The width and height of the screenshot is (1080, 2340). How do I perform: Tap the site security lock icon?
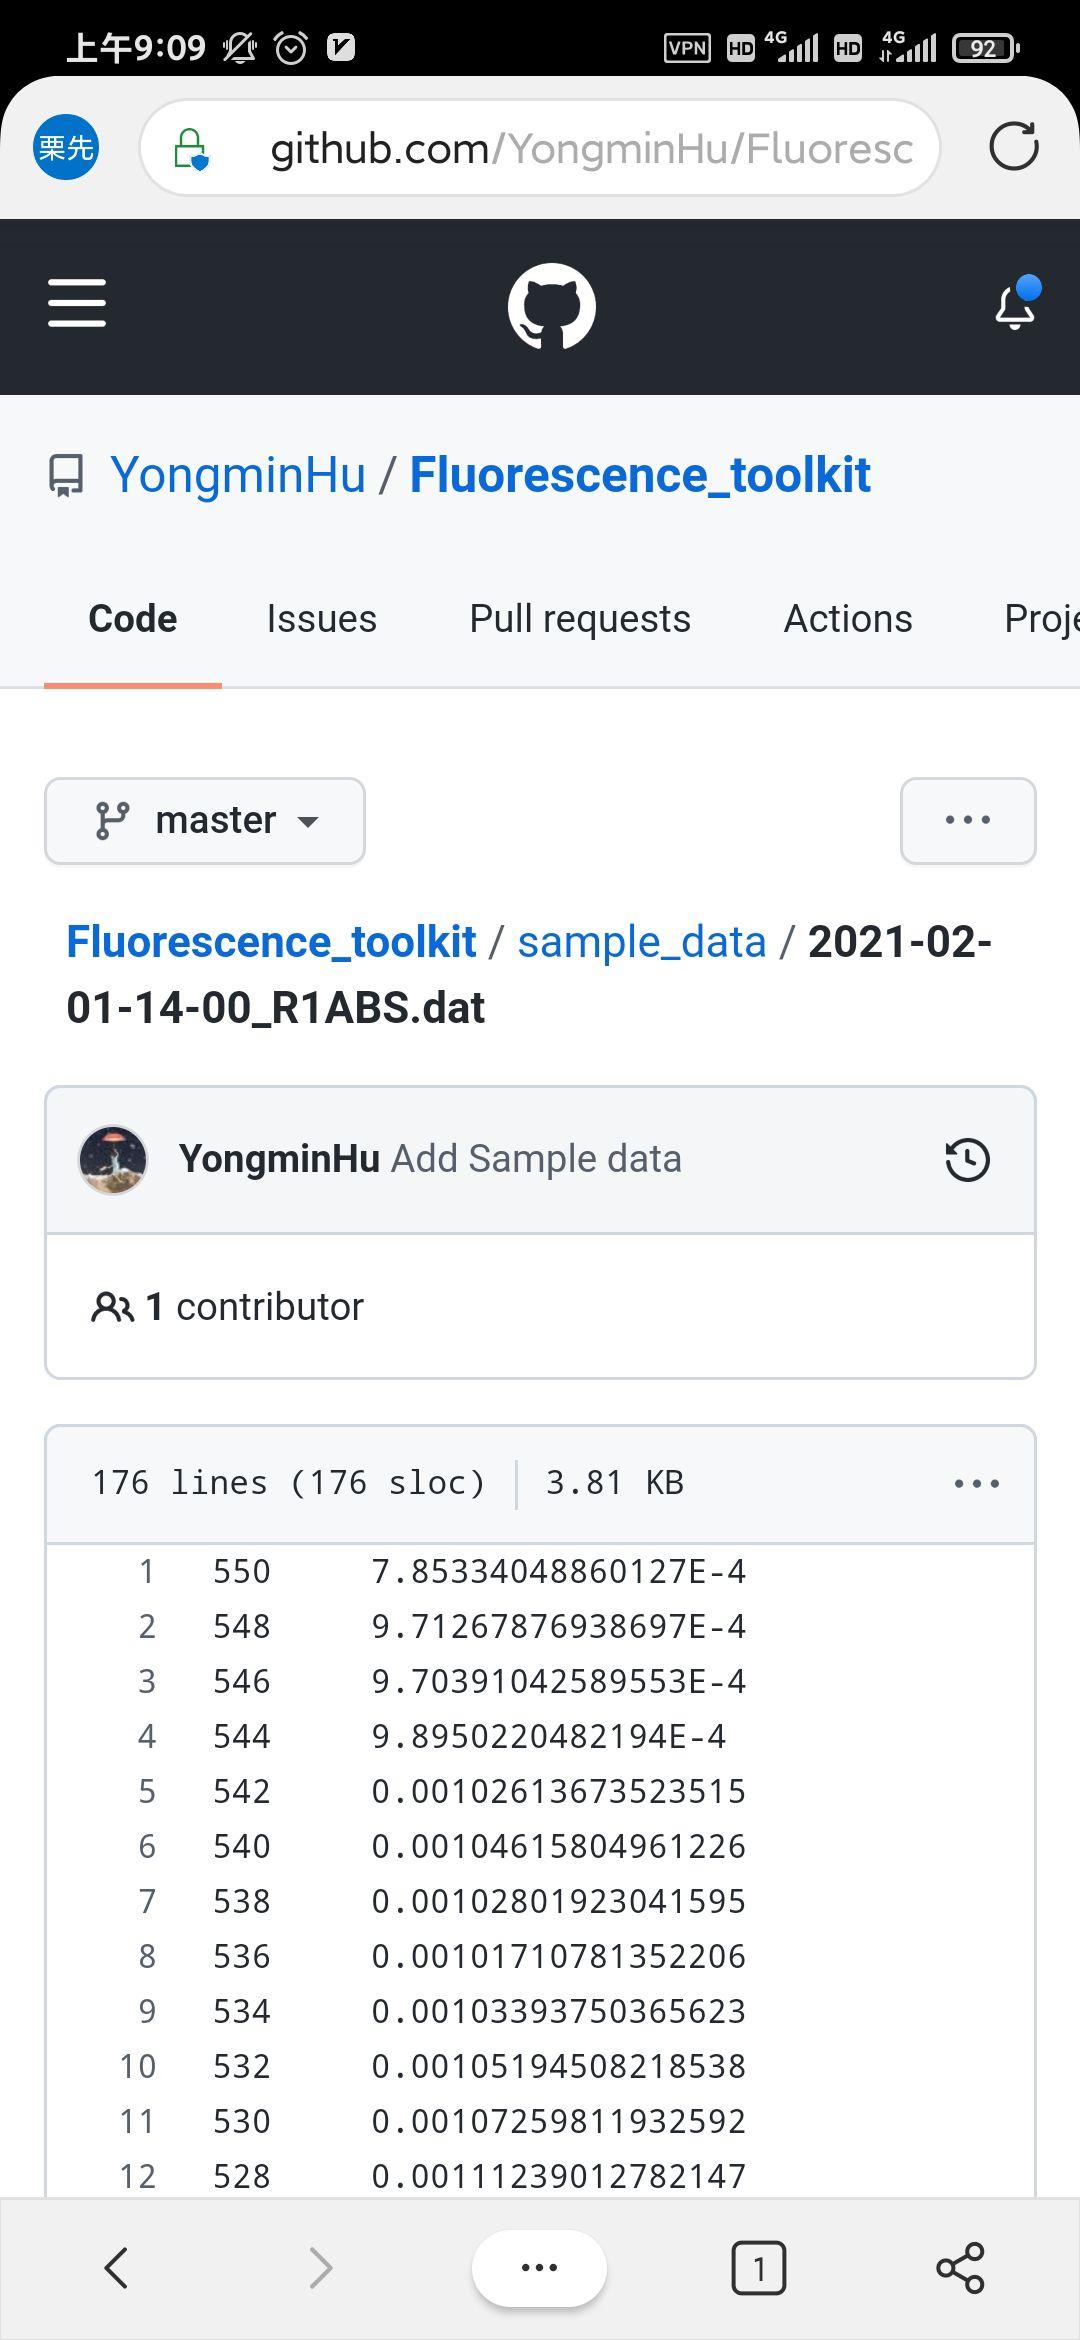190,148
